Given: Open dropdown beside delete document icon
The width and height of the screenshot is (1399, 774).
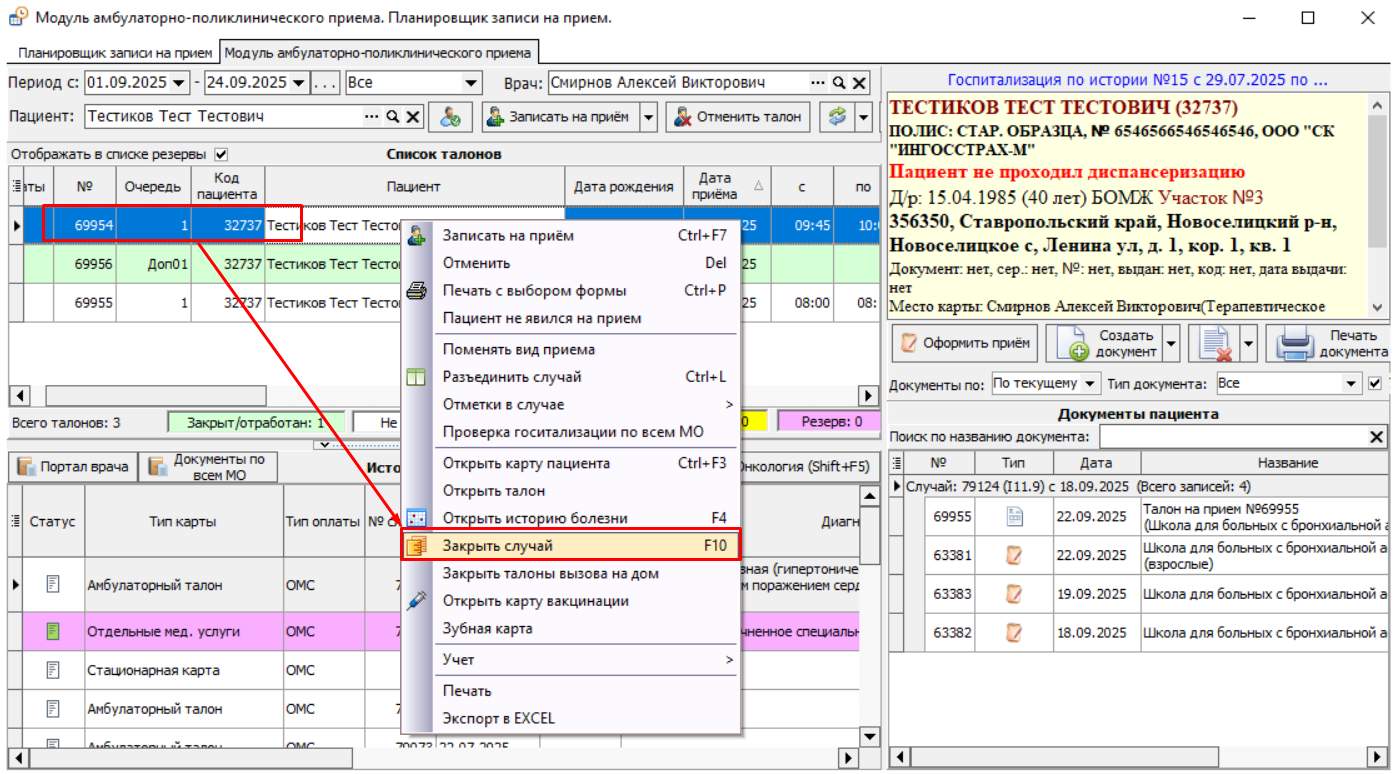Looking at the screenshot, I should 1248,344.
